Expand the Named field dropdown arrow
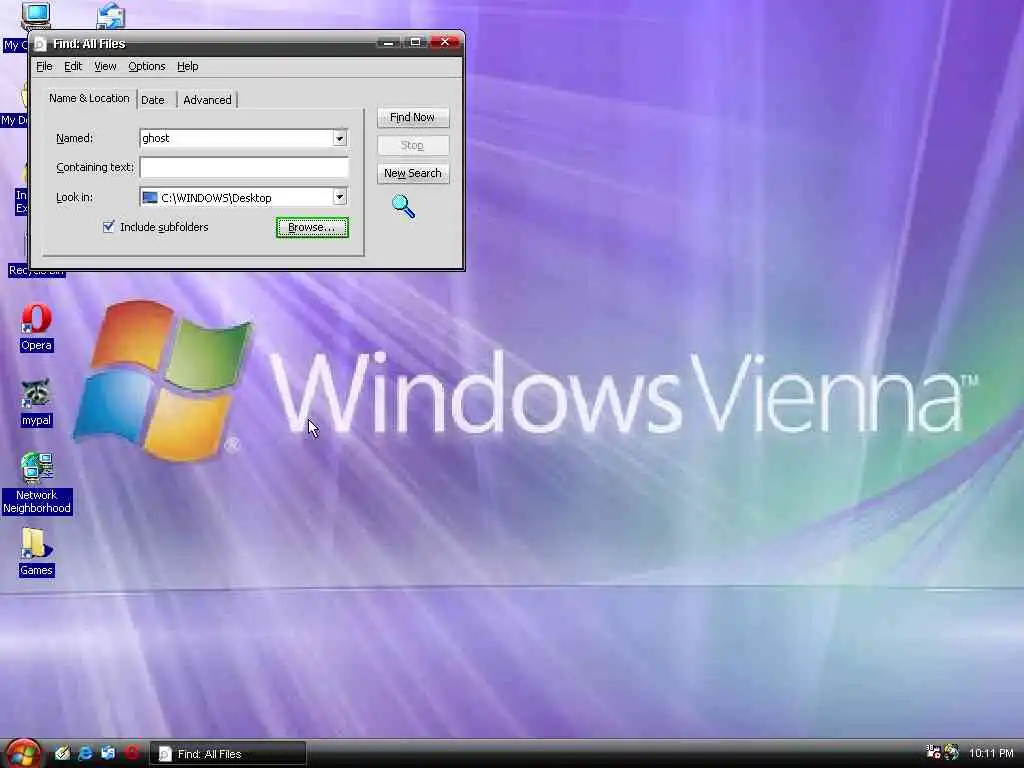This screenshot has height=768, width=1024. pos(339,138)
